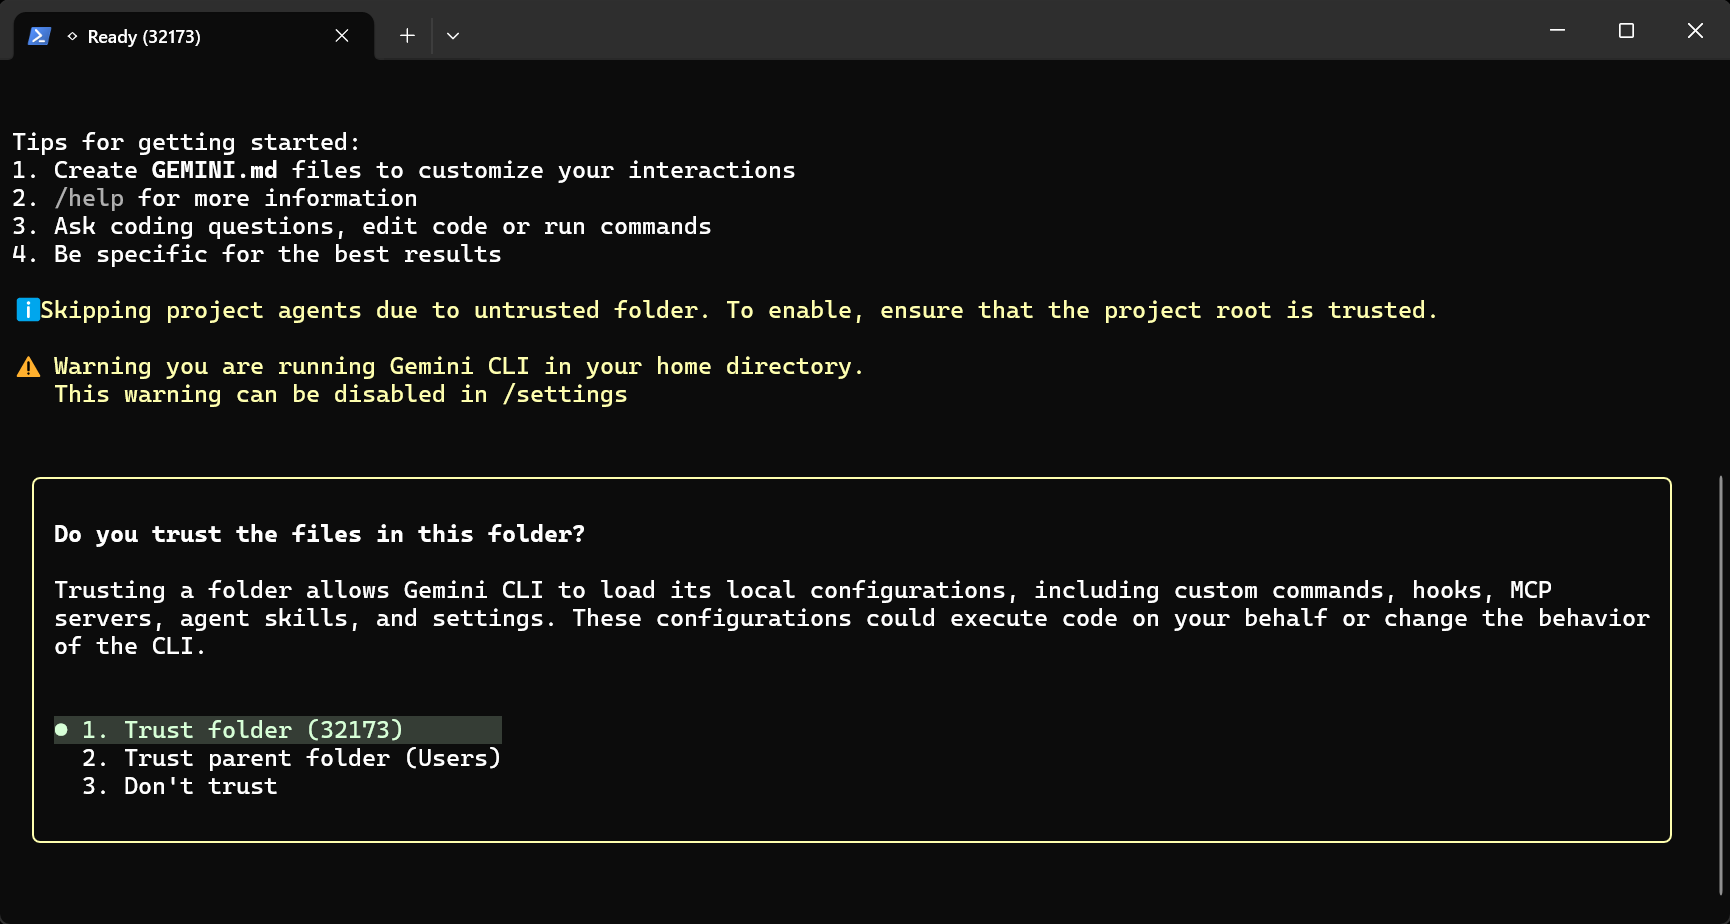Select option 1 Trust folder (32173)
Image resolution: width=1730 pixels, height=924 pixels.
pos(278,730)
